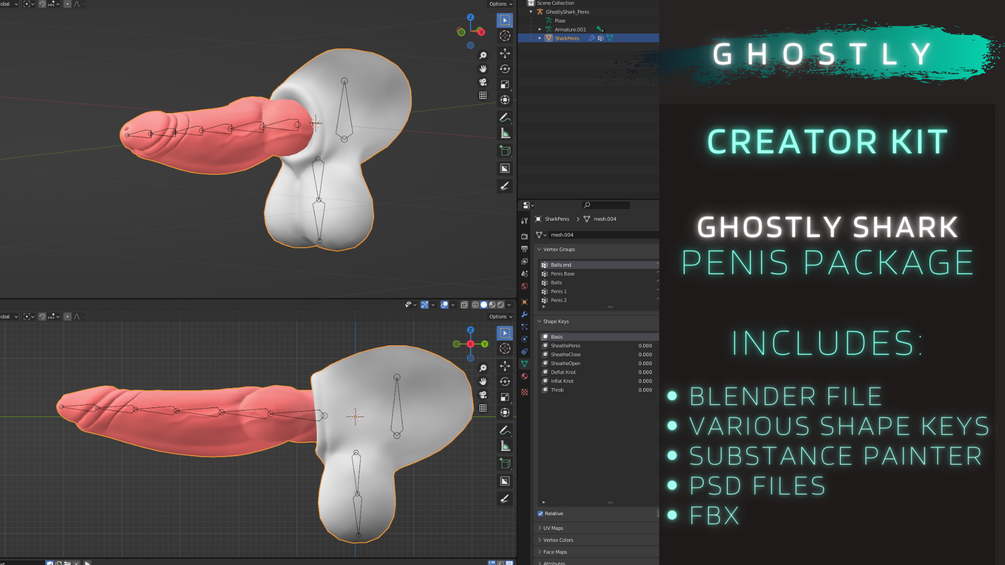The height and width of the screenshot is (565, 1005).
Task: Activate the Transform tool in upper viewport
Action: coord(505,100)
